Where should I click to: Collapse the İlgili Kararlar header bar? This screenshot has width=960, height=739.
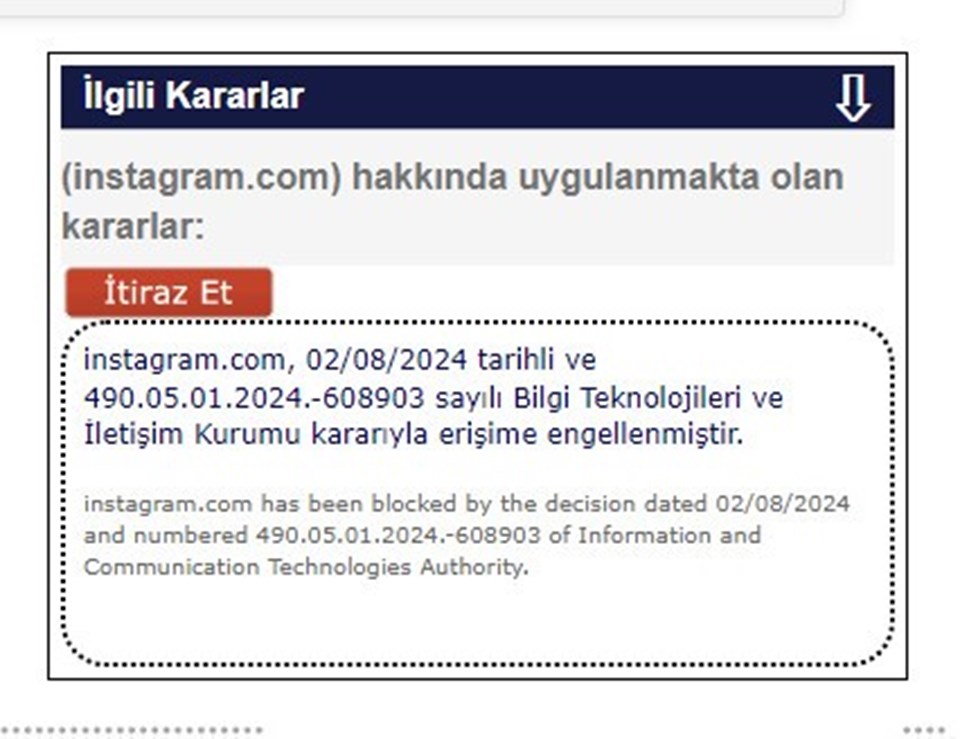coord(477,97)
